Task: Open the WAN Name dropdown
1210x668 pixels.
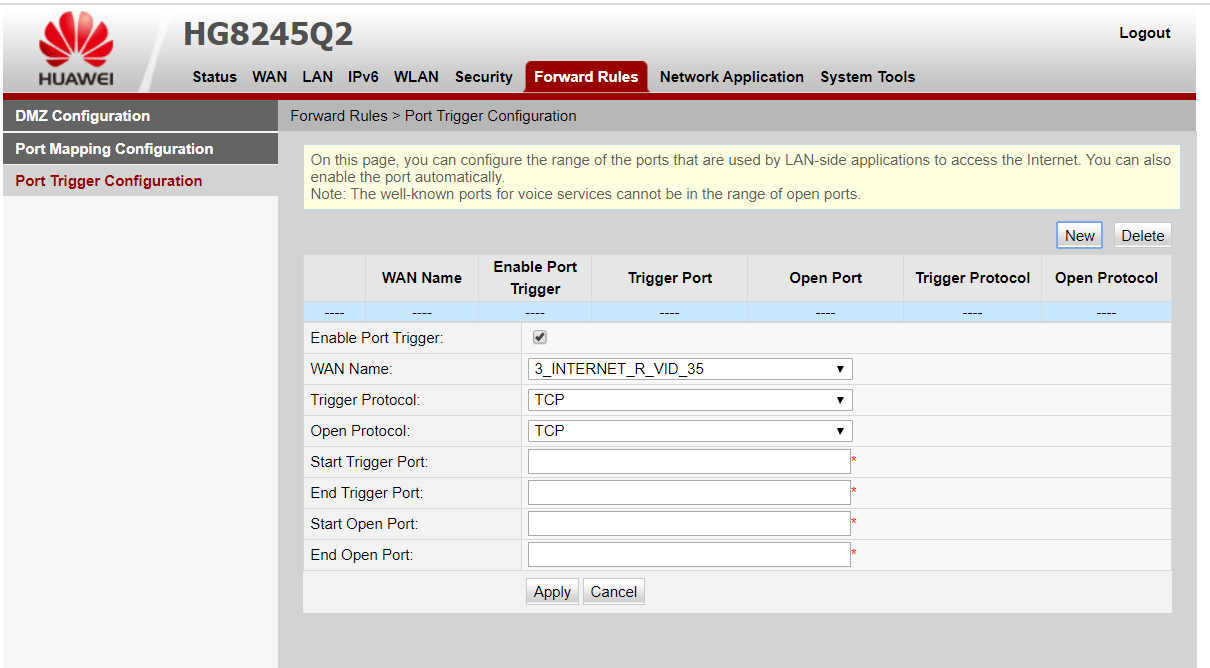Action: [x=690, y=369]
